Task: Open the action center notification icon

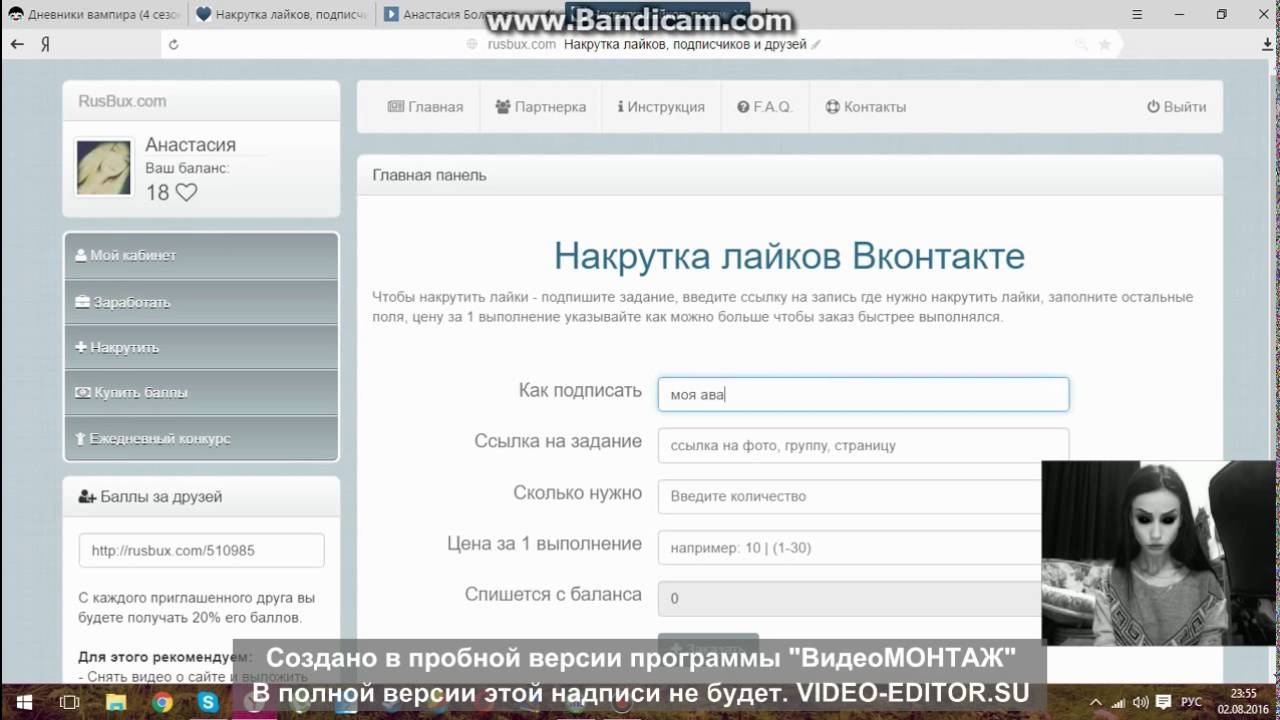Action: click(1163, 702)
